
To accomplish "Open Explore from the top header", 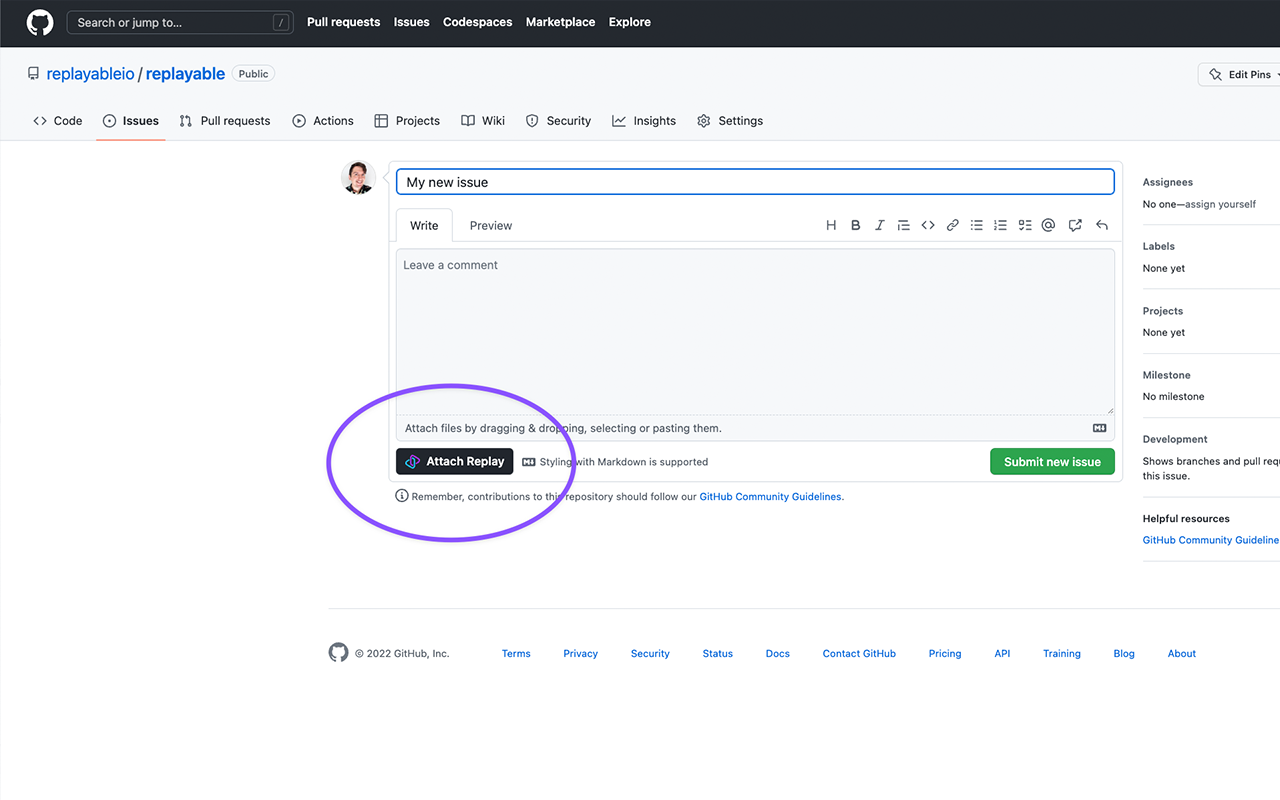I will (630, 22).
